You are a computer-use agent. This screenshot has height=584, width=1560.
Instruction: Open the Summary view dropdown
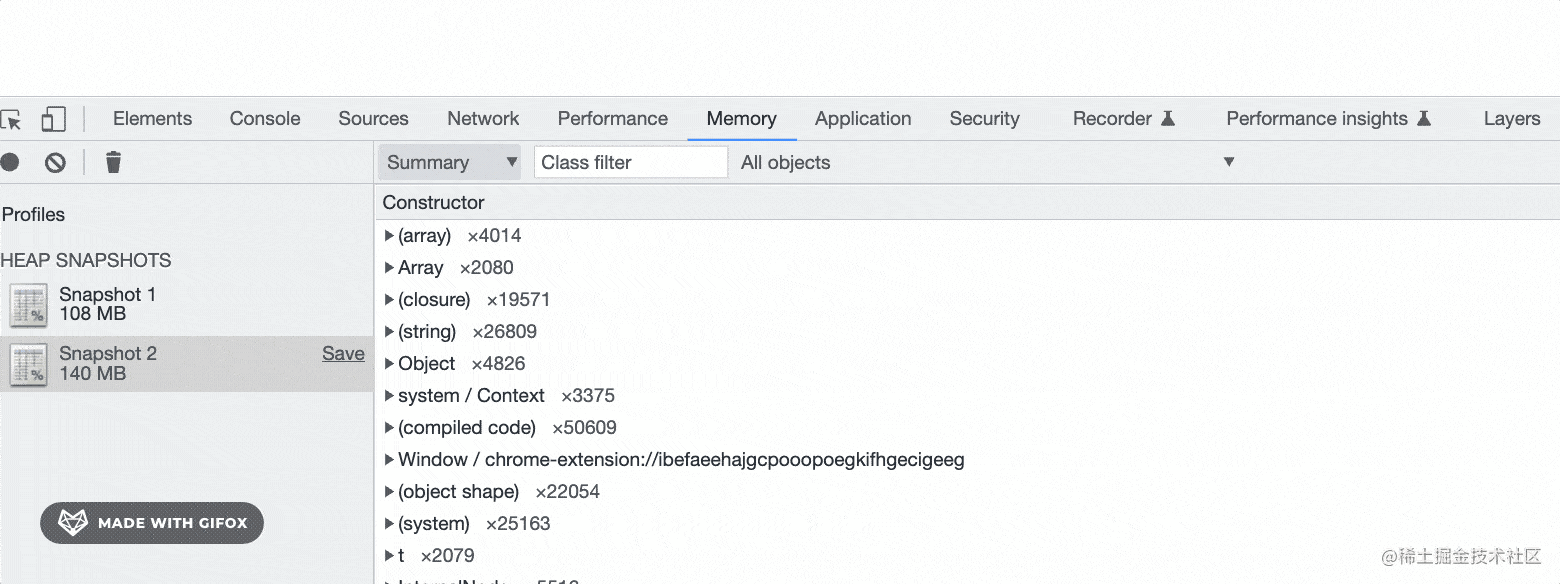coord(449,162)
